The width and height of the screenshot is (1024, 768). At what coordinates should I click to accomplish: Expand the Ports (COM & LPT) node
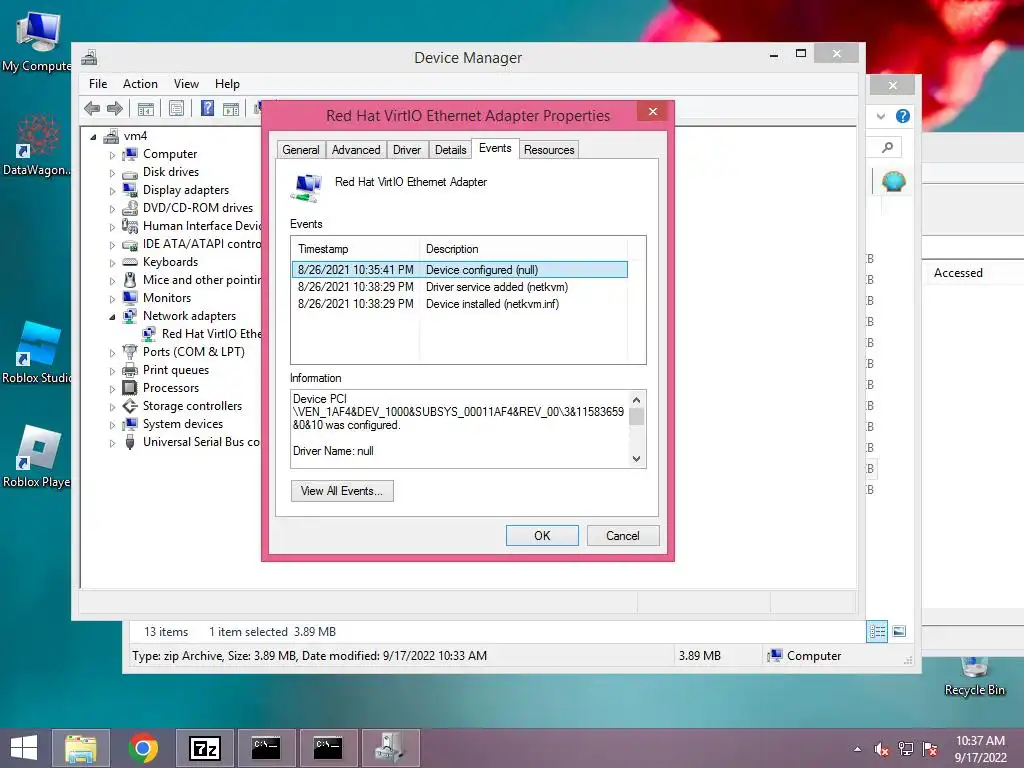pos(112,353)
